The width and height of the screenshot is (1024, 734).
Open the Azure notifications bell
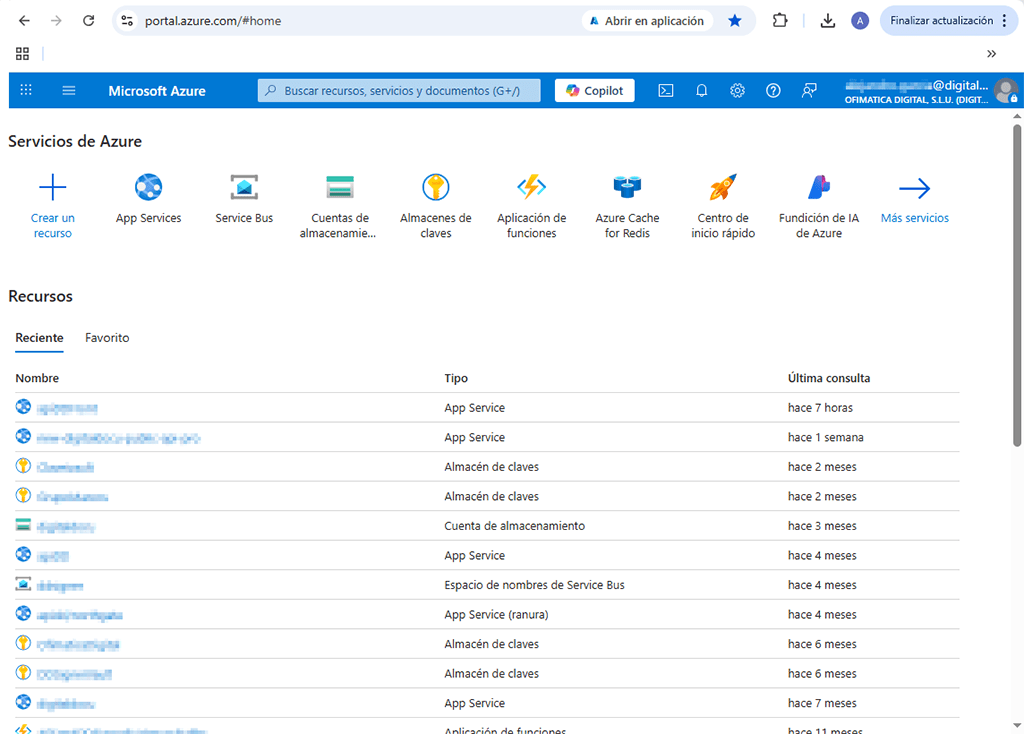[701, 90]
